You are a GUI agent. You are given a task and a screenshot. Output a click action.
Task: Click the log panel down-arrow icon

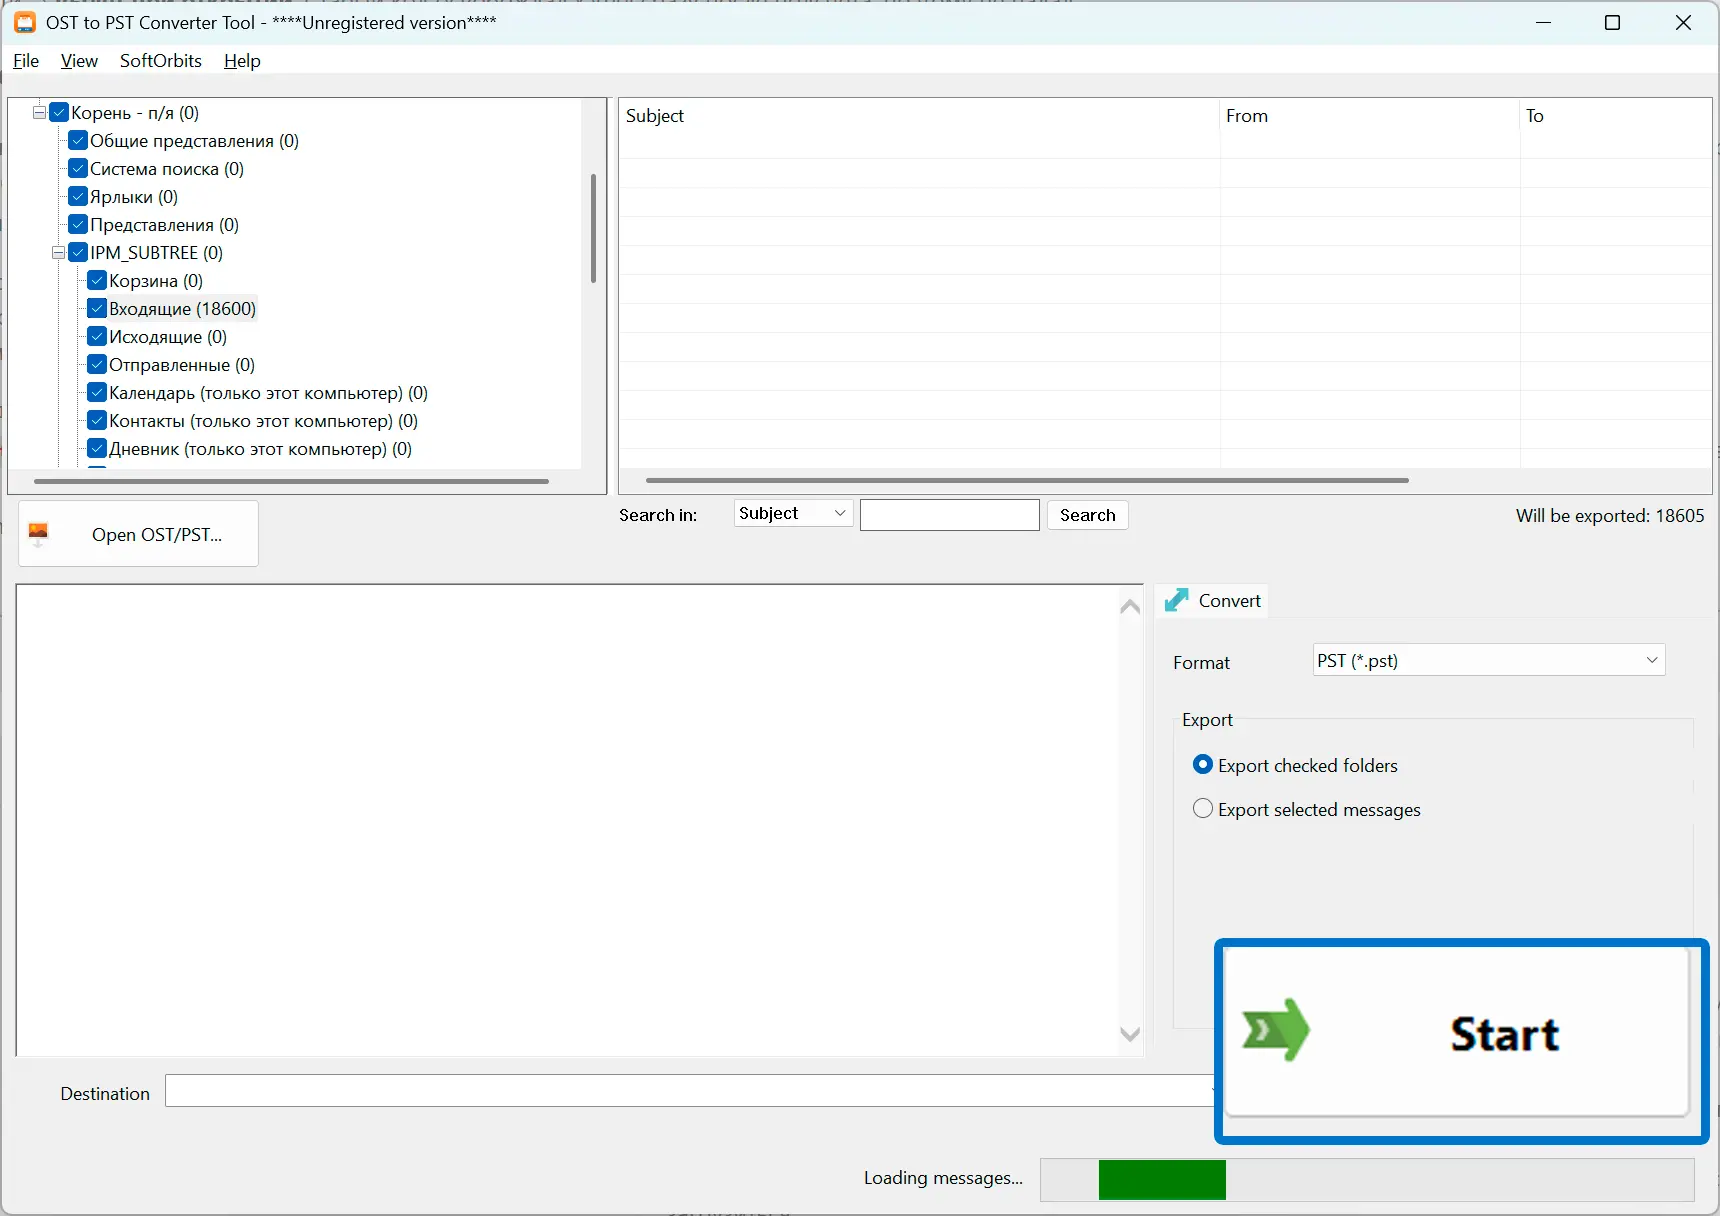click(x=1130, y=1035)
